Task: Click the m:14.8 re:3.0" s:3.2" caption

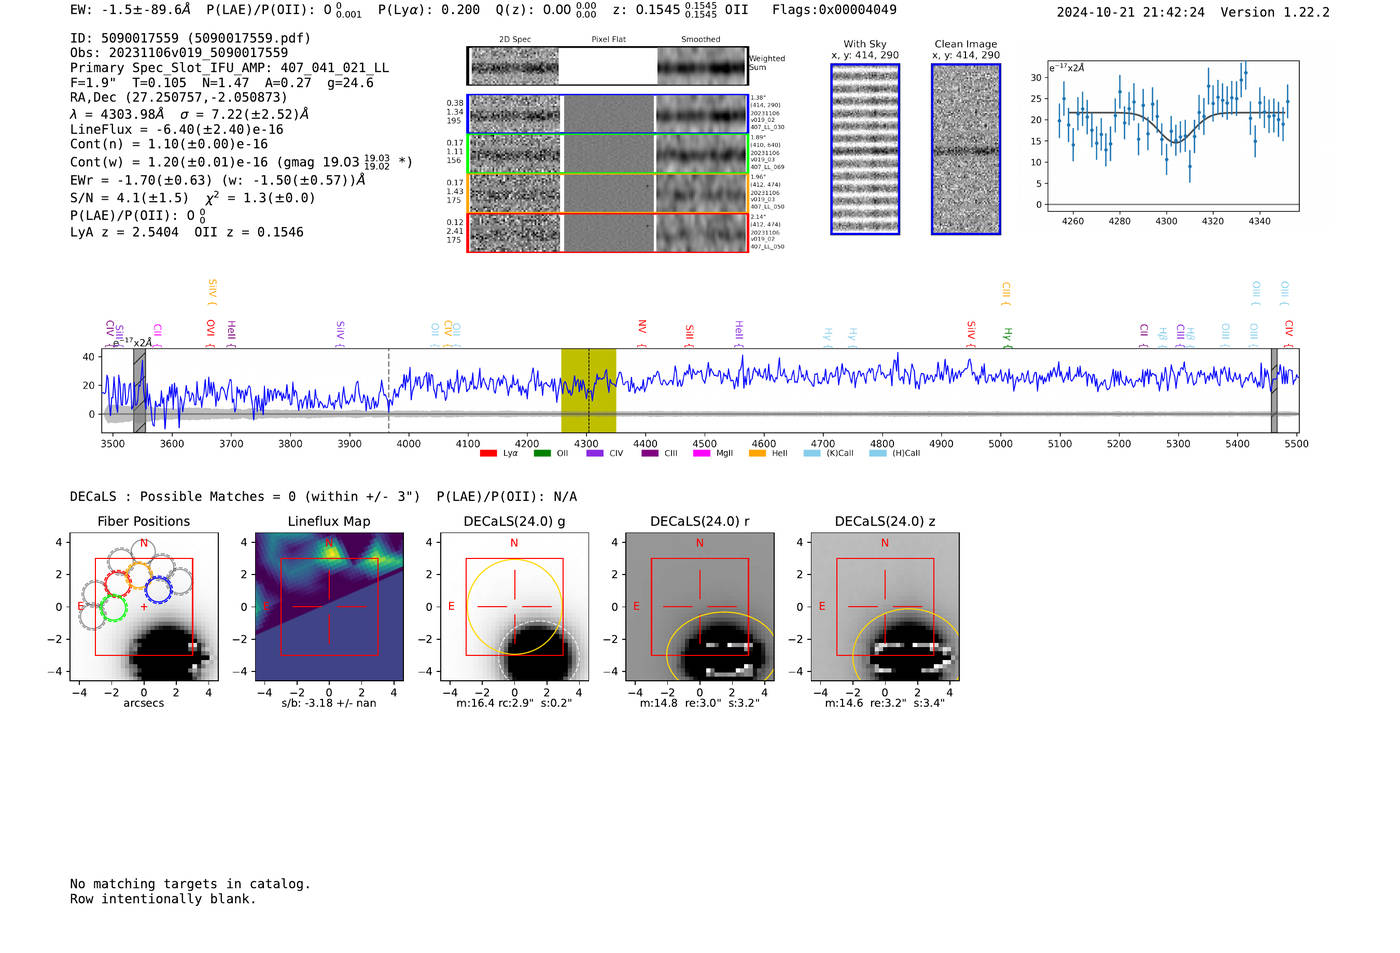Action: point(700,703)
